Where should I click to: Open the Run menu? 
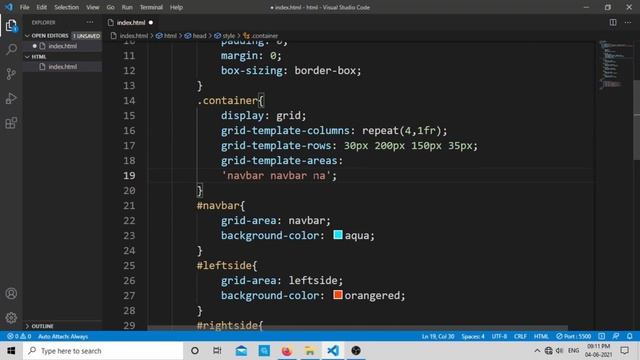tap(127, 7)
